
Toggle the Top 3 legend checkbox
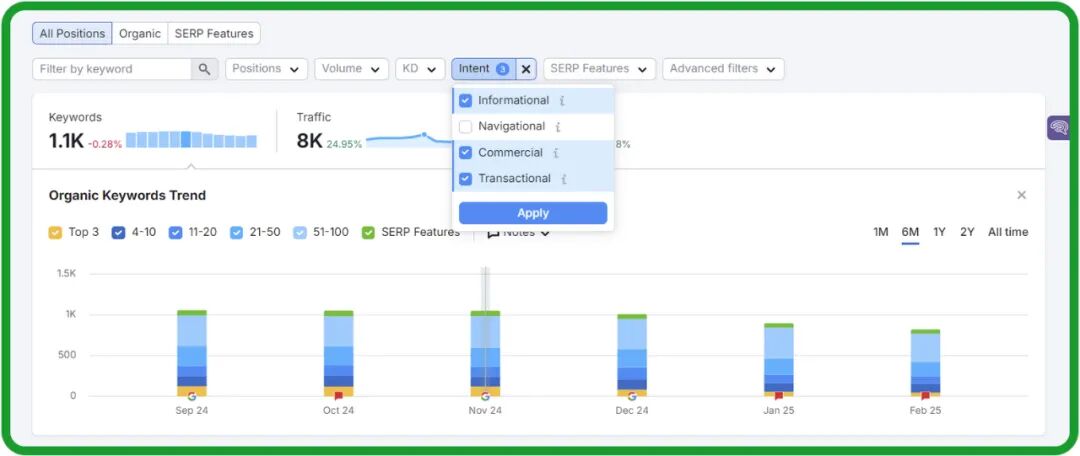(55, 232)
